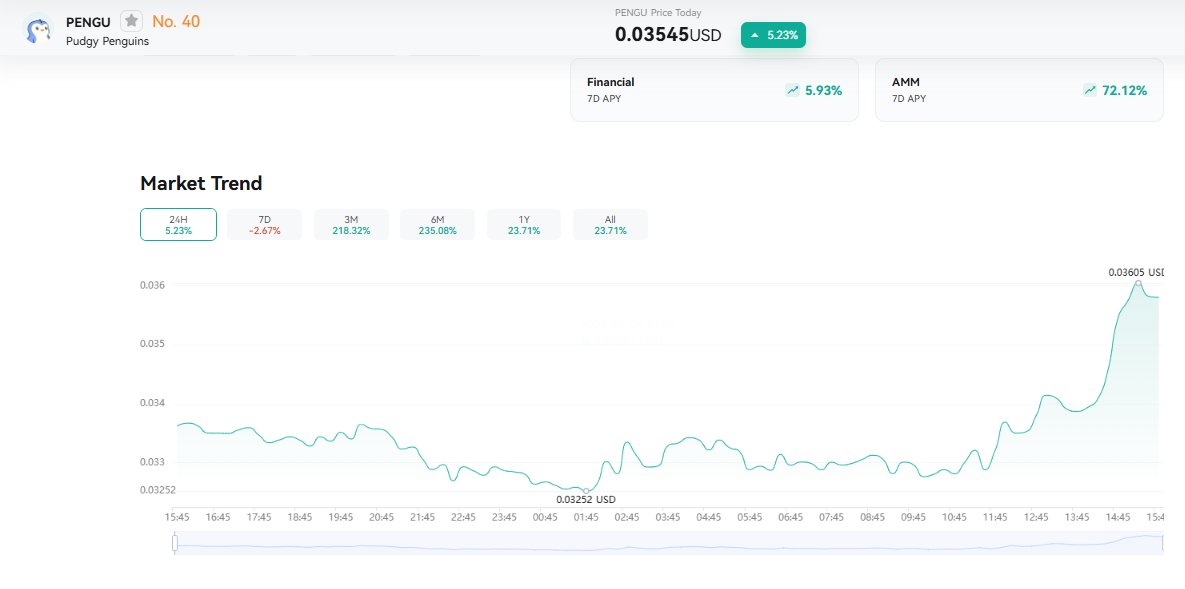Click the 'PENGU Price Today' heading

(658, 12)
